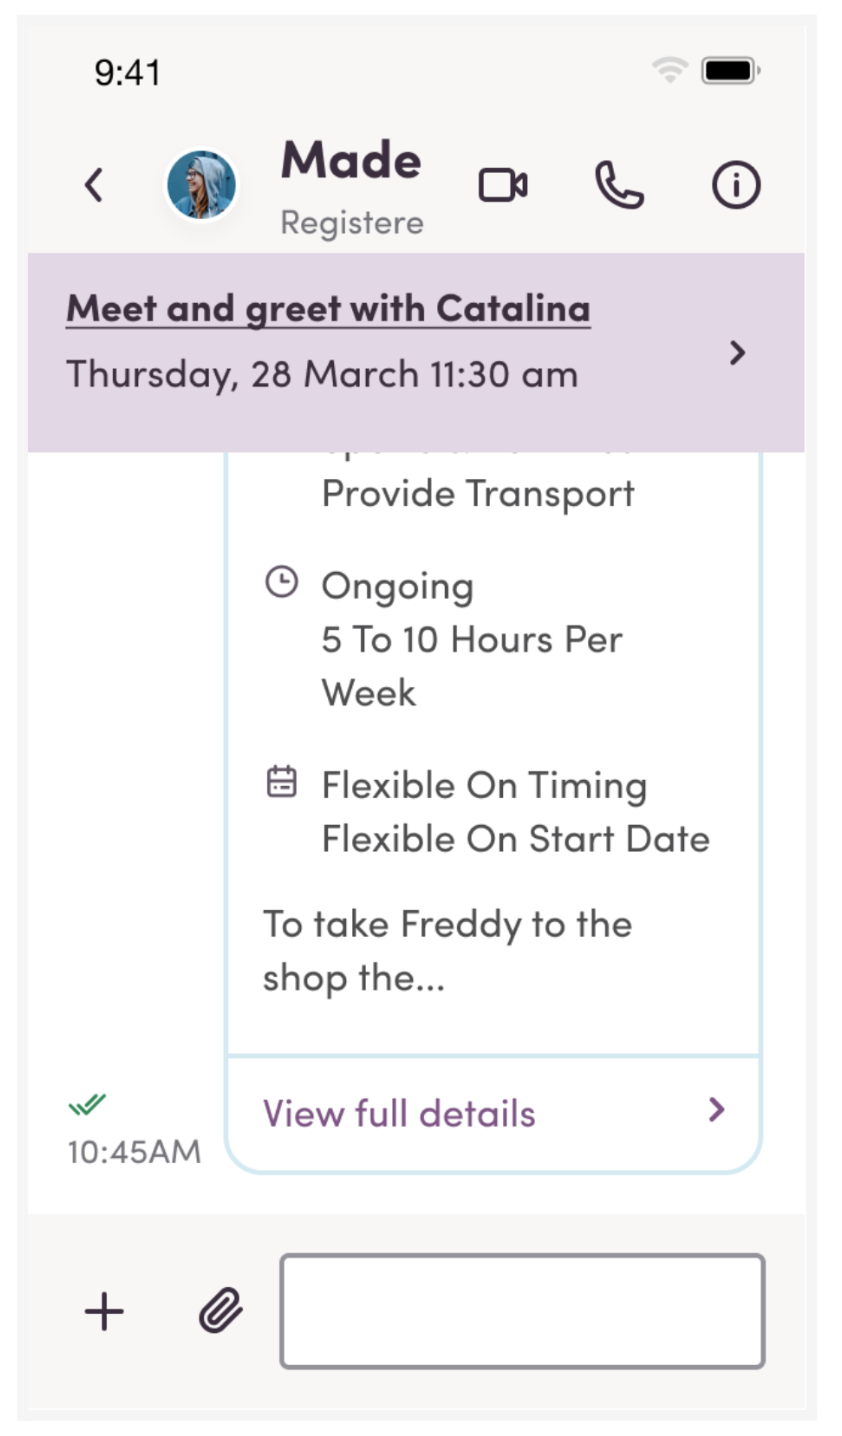Tap the contact name Made
The height and width of the screenshot is (1436, 842).
351,160
